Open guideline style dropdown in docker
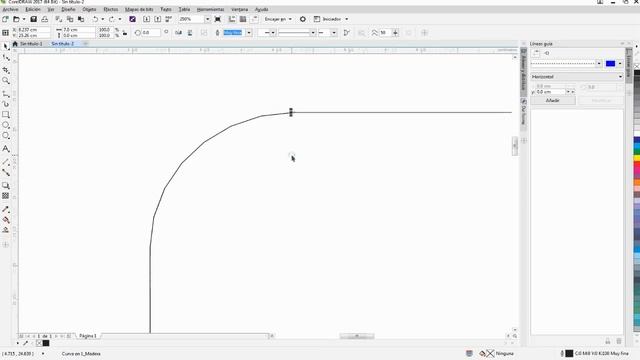 click(x=599, y=64)
